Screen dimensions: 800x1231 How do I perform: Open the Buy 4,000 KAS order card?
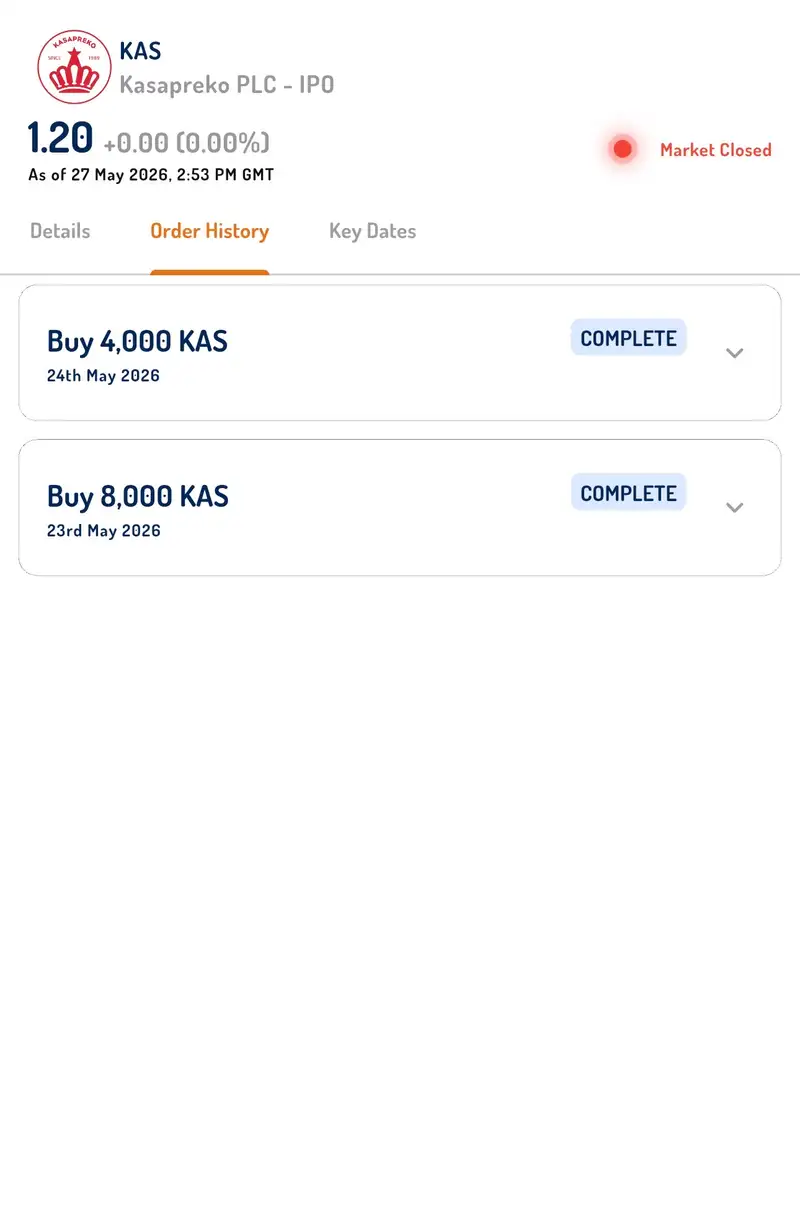400,353
